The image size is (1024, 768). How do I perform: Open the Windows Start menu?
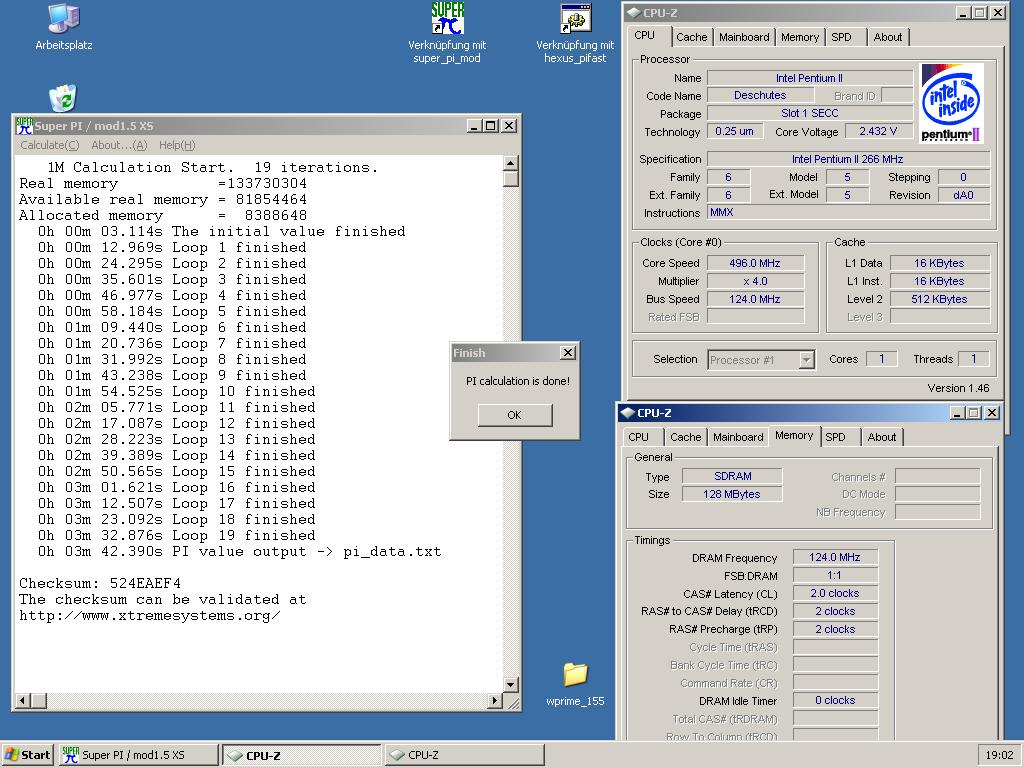tap(27, 755)
